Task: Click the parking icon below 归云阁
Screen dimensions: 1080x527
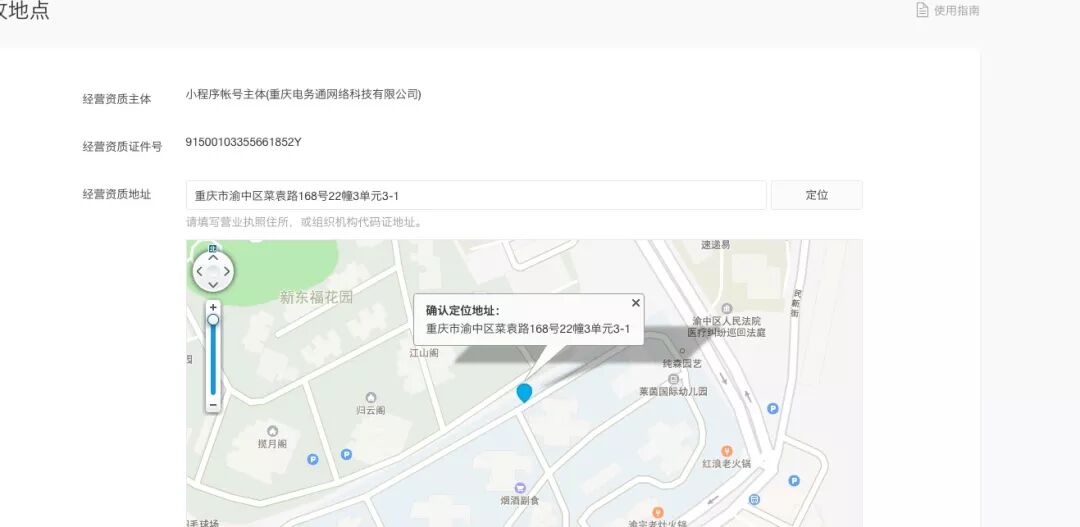Action: coord(346,455)
